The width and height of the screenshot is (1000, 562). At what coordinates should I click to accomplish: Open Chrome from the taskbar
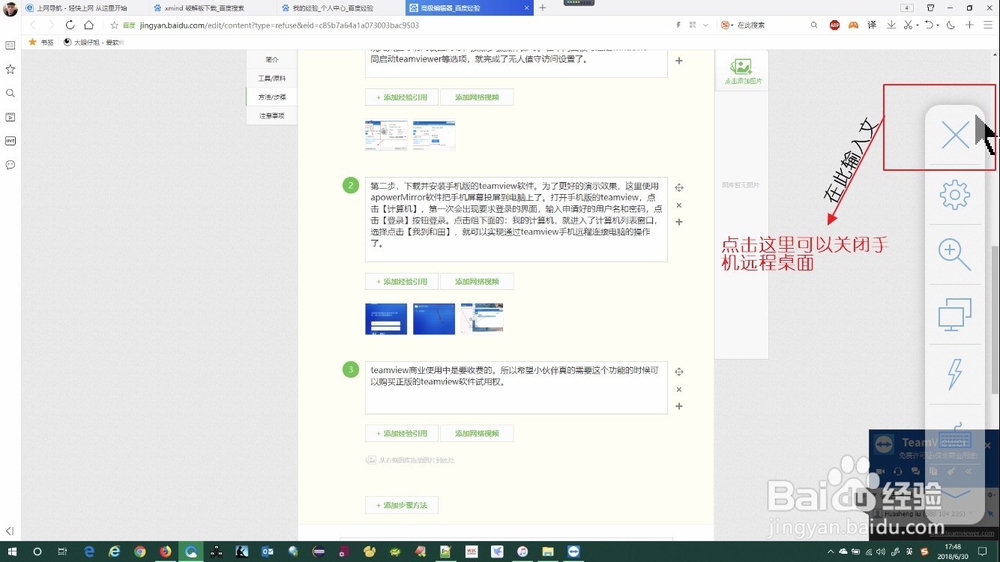tap(140, 552)
